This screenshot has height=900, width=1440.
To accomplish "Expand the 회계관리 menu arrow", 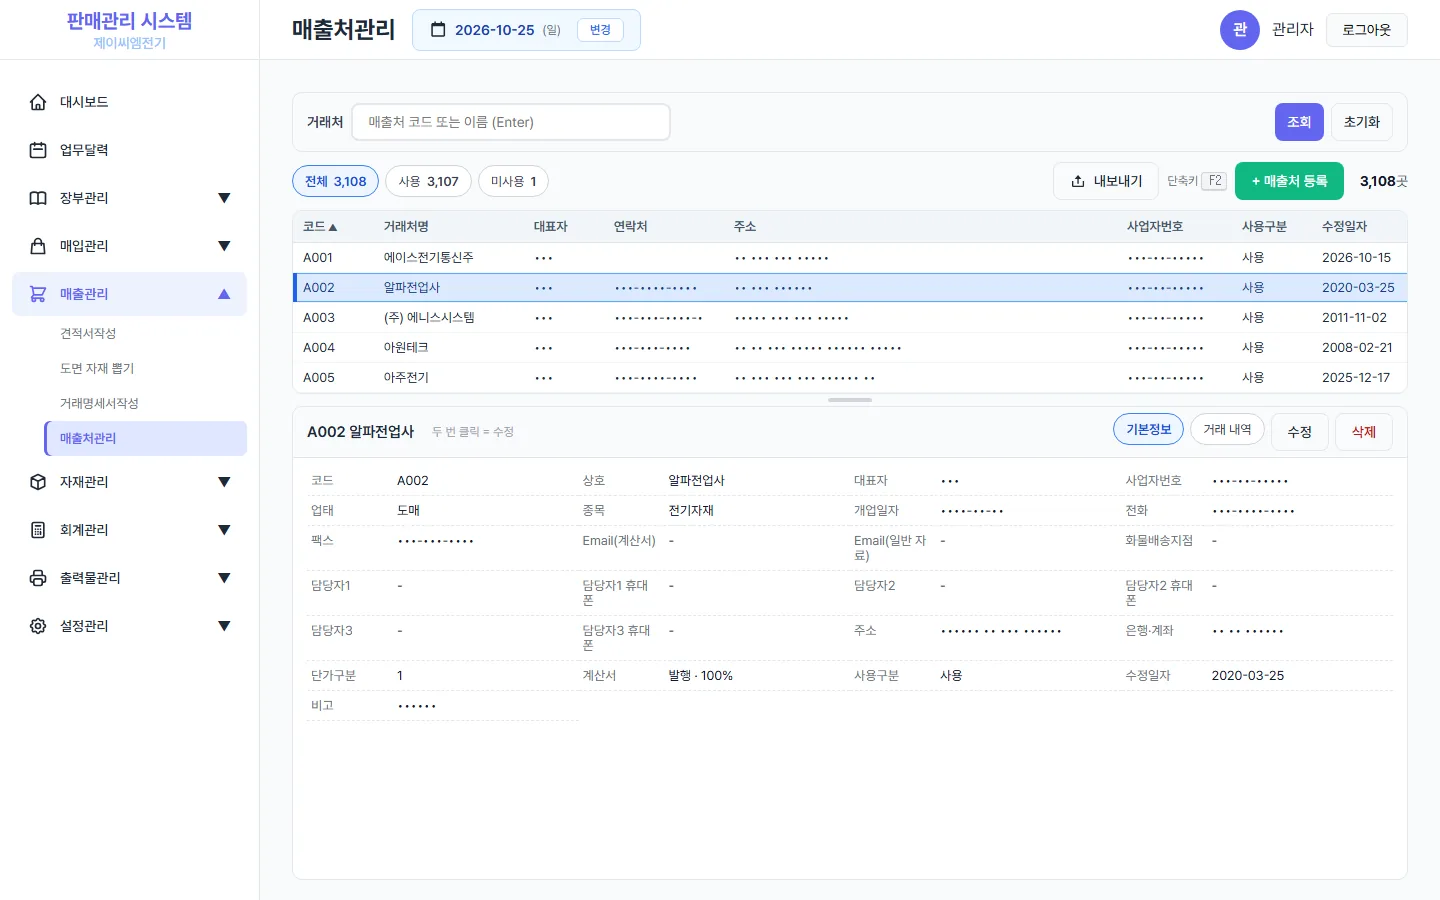I will click(224, 530).
